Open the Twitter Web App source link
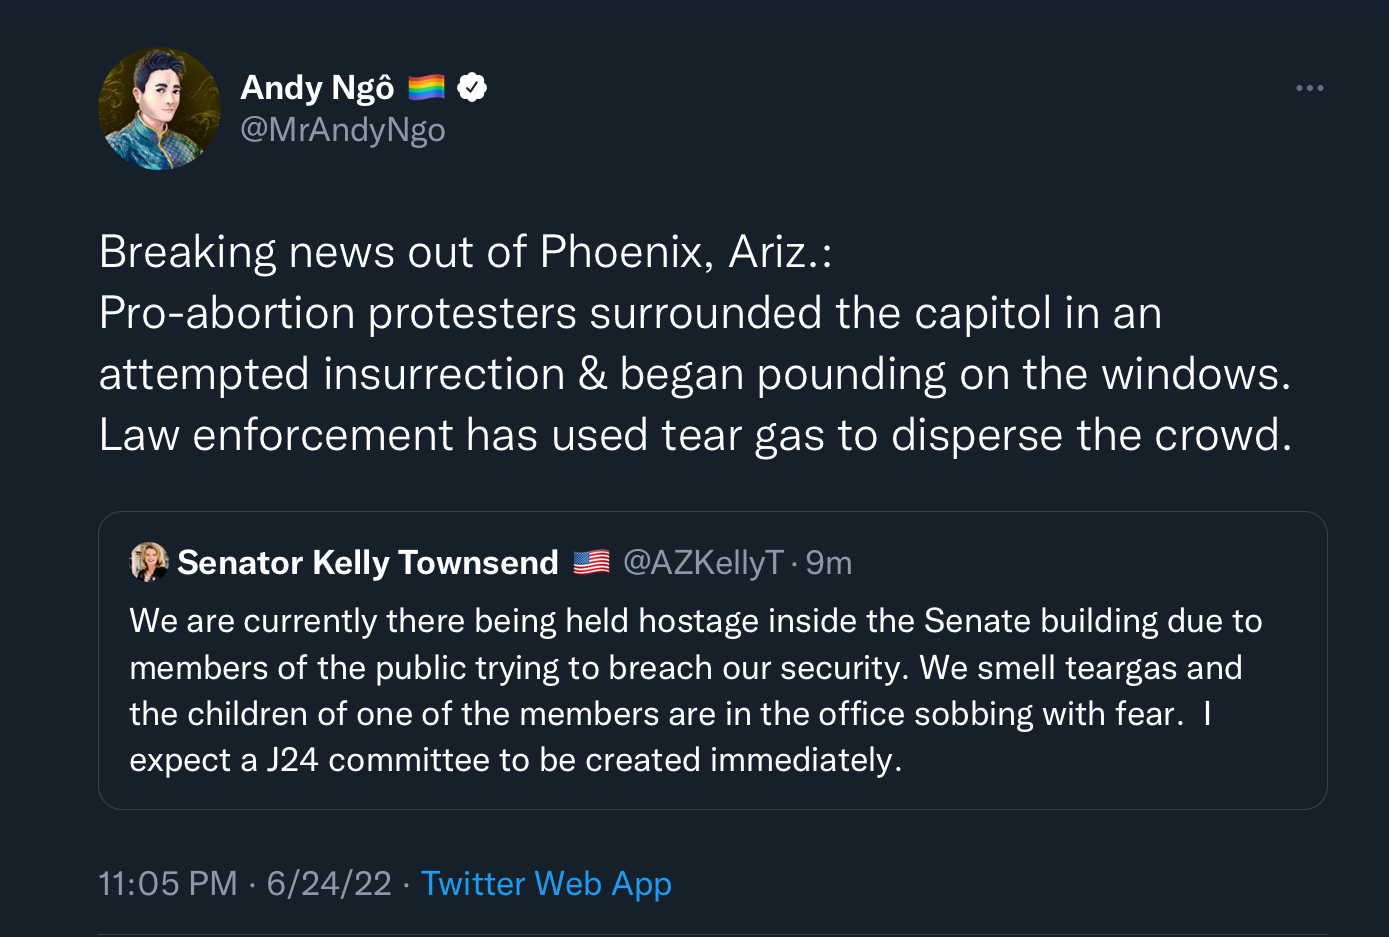1389x937 pixels. [546, 884]
